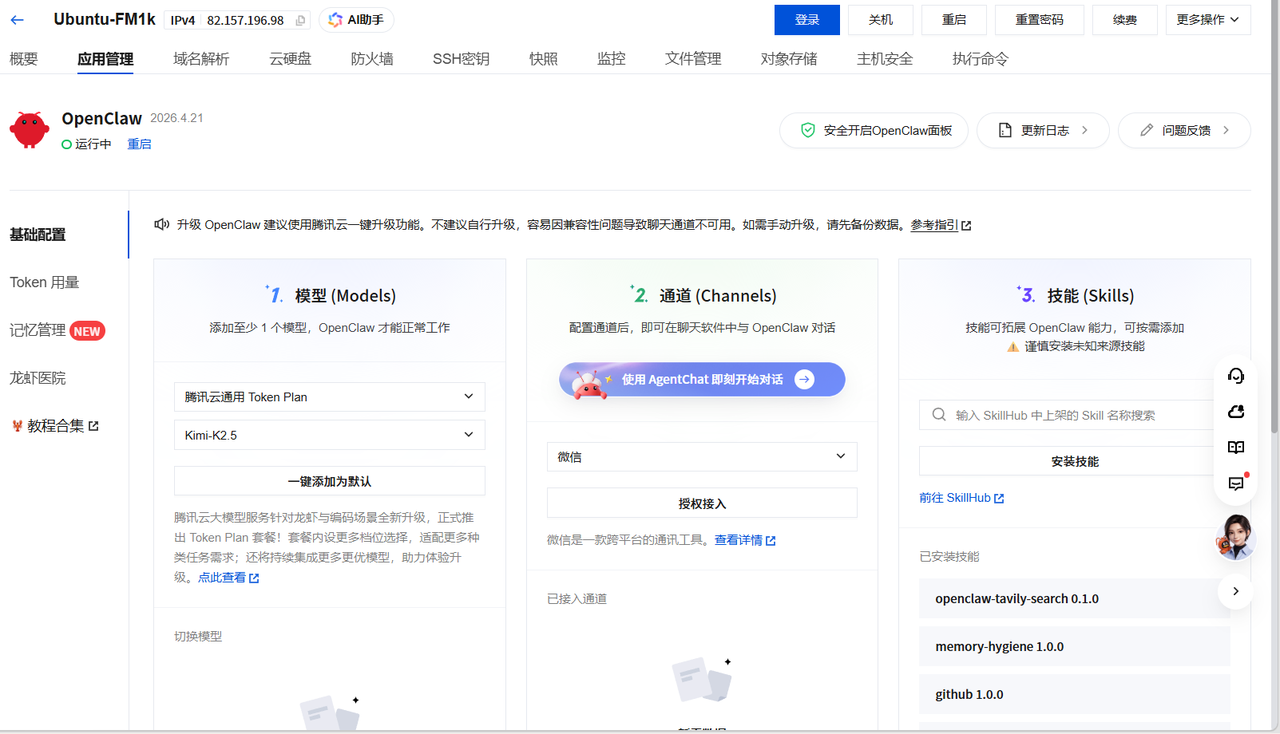The image size is (1280, 734).
Task: Open the 主机安全 tab
Action: (885, 59)
